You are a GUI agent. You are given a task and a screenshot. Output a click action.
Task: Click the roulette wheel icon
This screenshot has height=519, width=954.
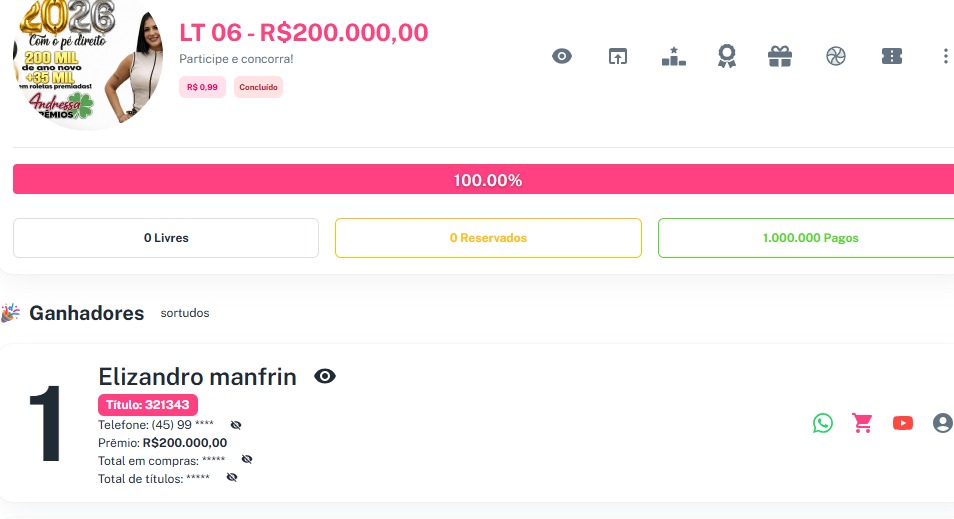pos(836,57)
